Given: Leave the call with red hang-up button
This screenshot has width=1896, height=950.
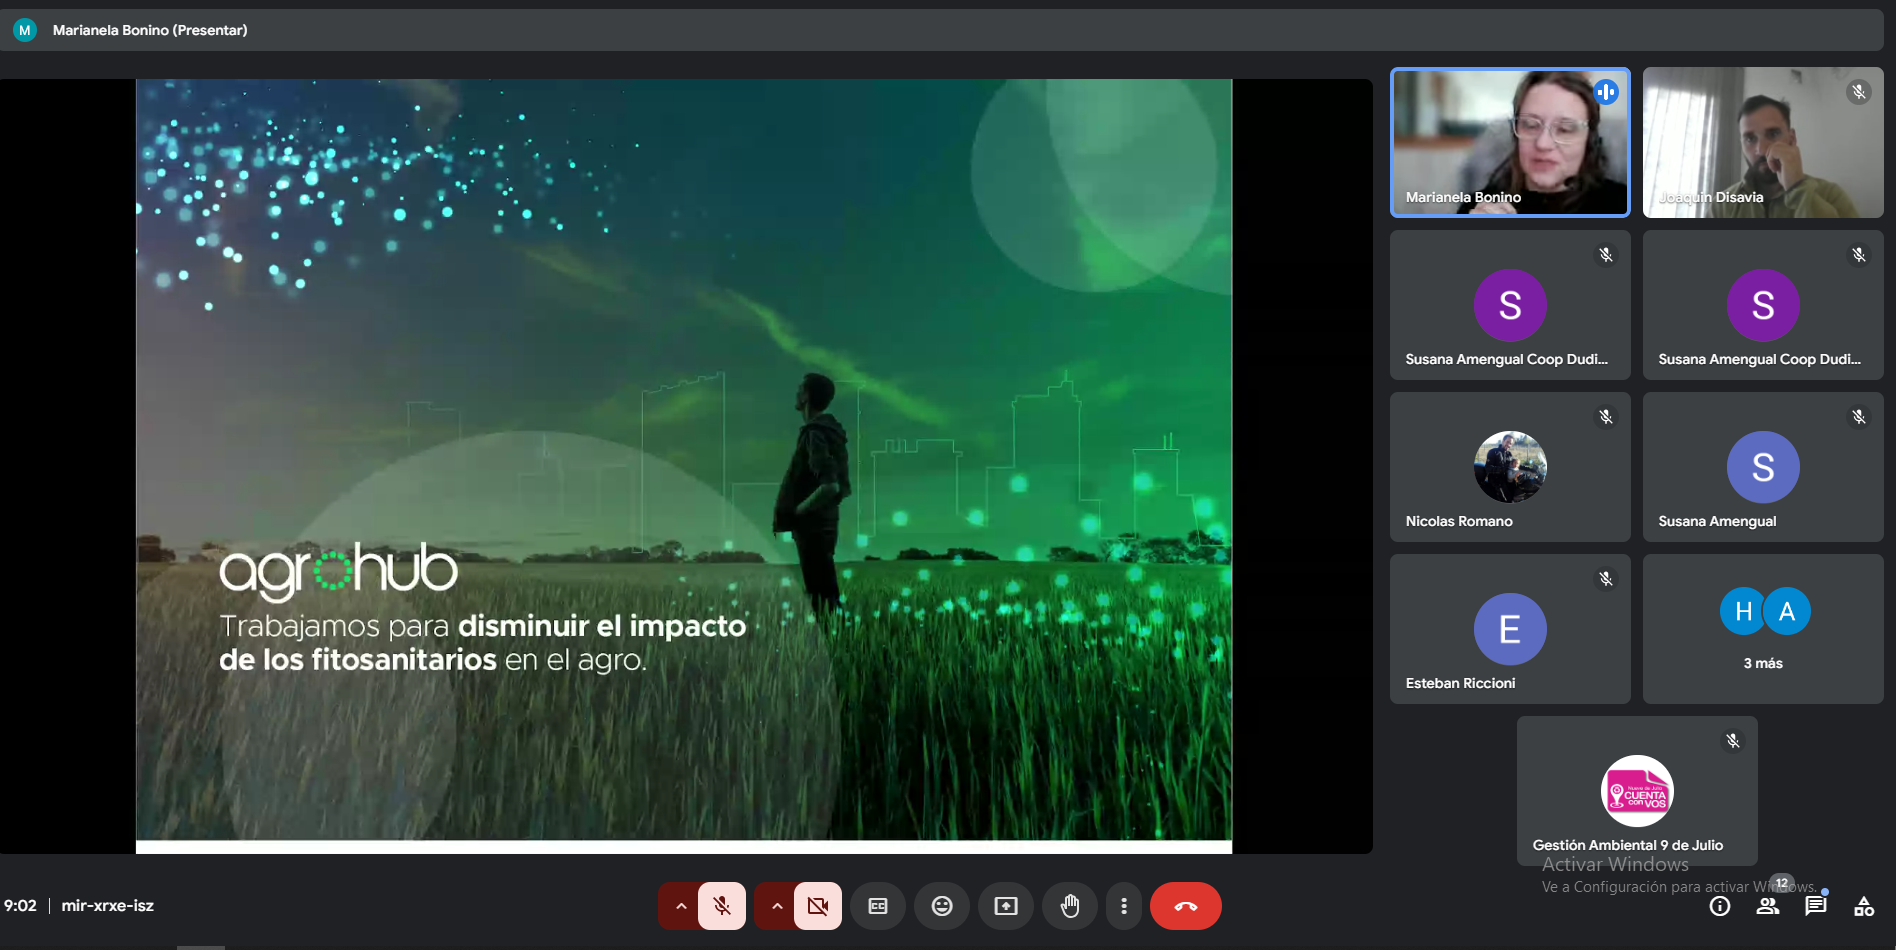Looking at the screenshot, I should [1185, 906].
